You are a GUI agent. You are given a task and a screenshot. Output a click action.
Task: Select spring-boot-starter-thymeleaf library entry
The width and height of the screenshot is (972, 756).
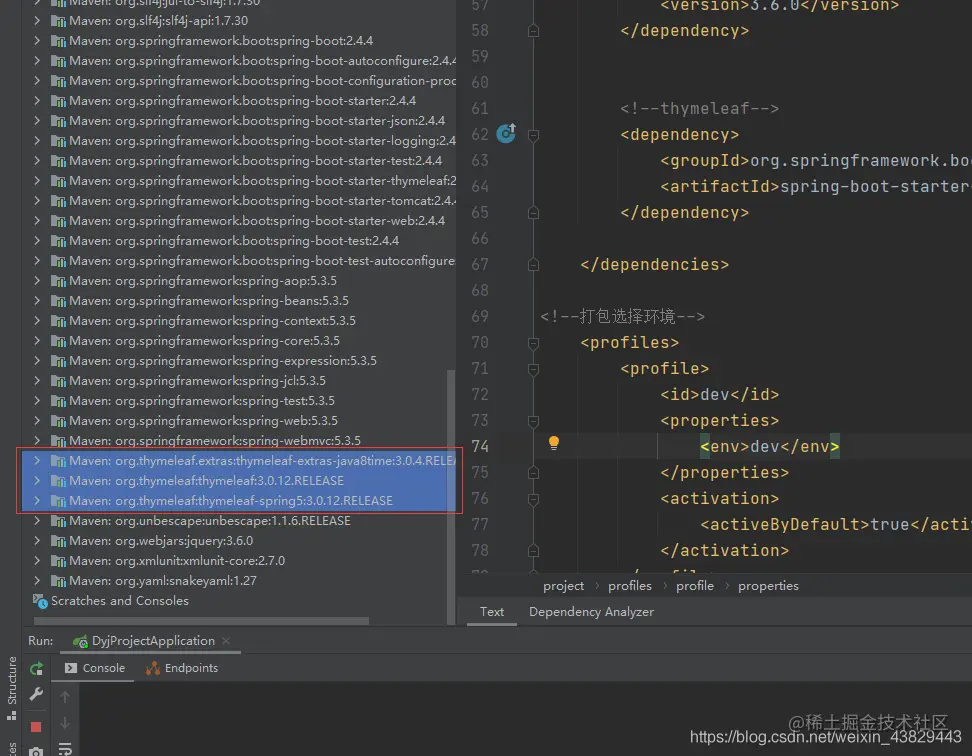pyautogui.click(x=262, y=181)
